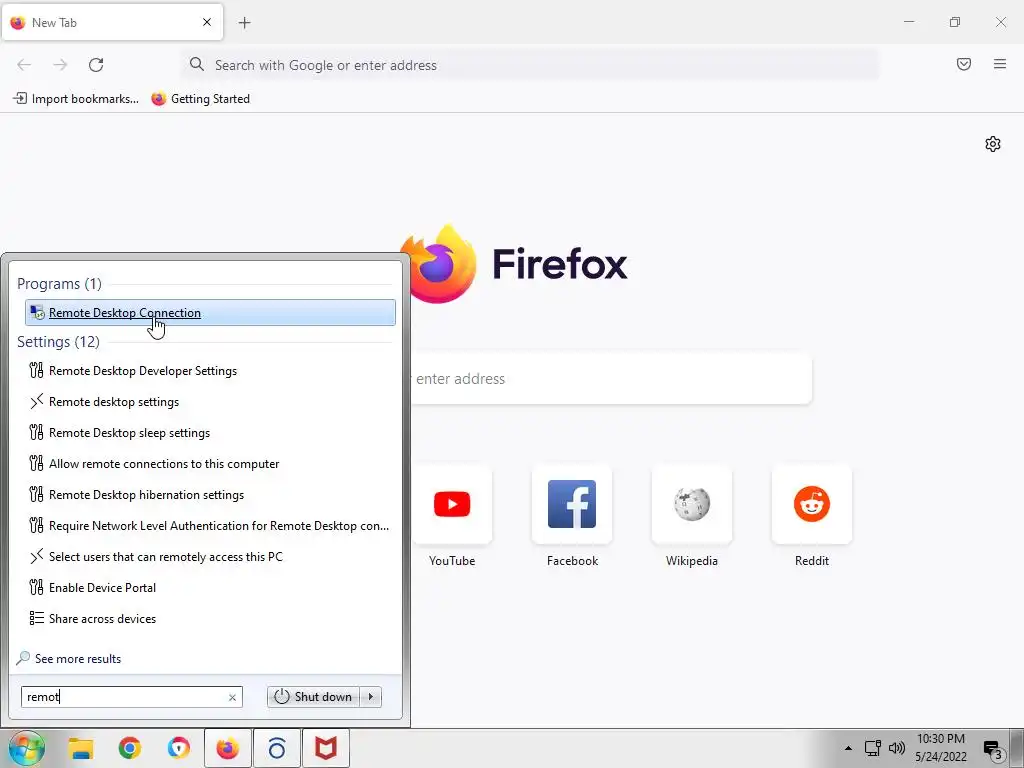Image resolution: width=1024 pixels, height=768 pixels.
Task: Show hidden system tray icons
Action: click(x=848, y=748)
